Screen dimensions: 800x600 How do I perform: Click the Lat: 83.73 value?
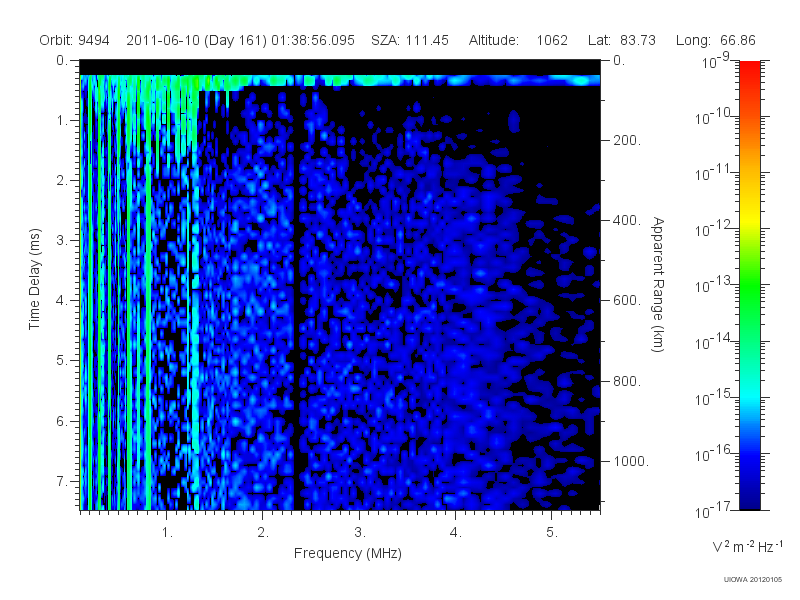pyautogui.click(x=621, y=40)
